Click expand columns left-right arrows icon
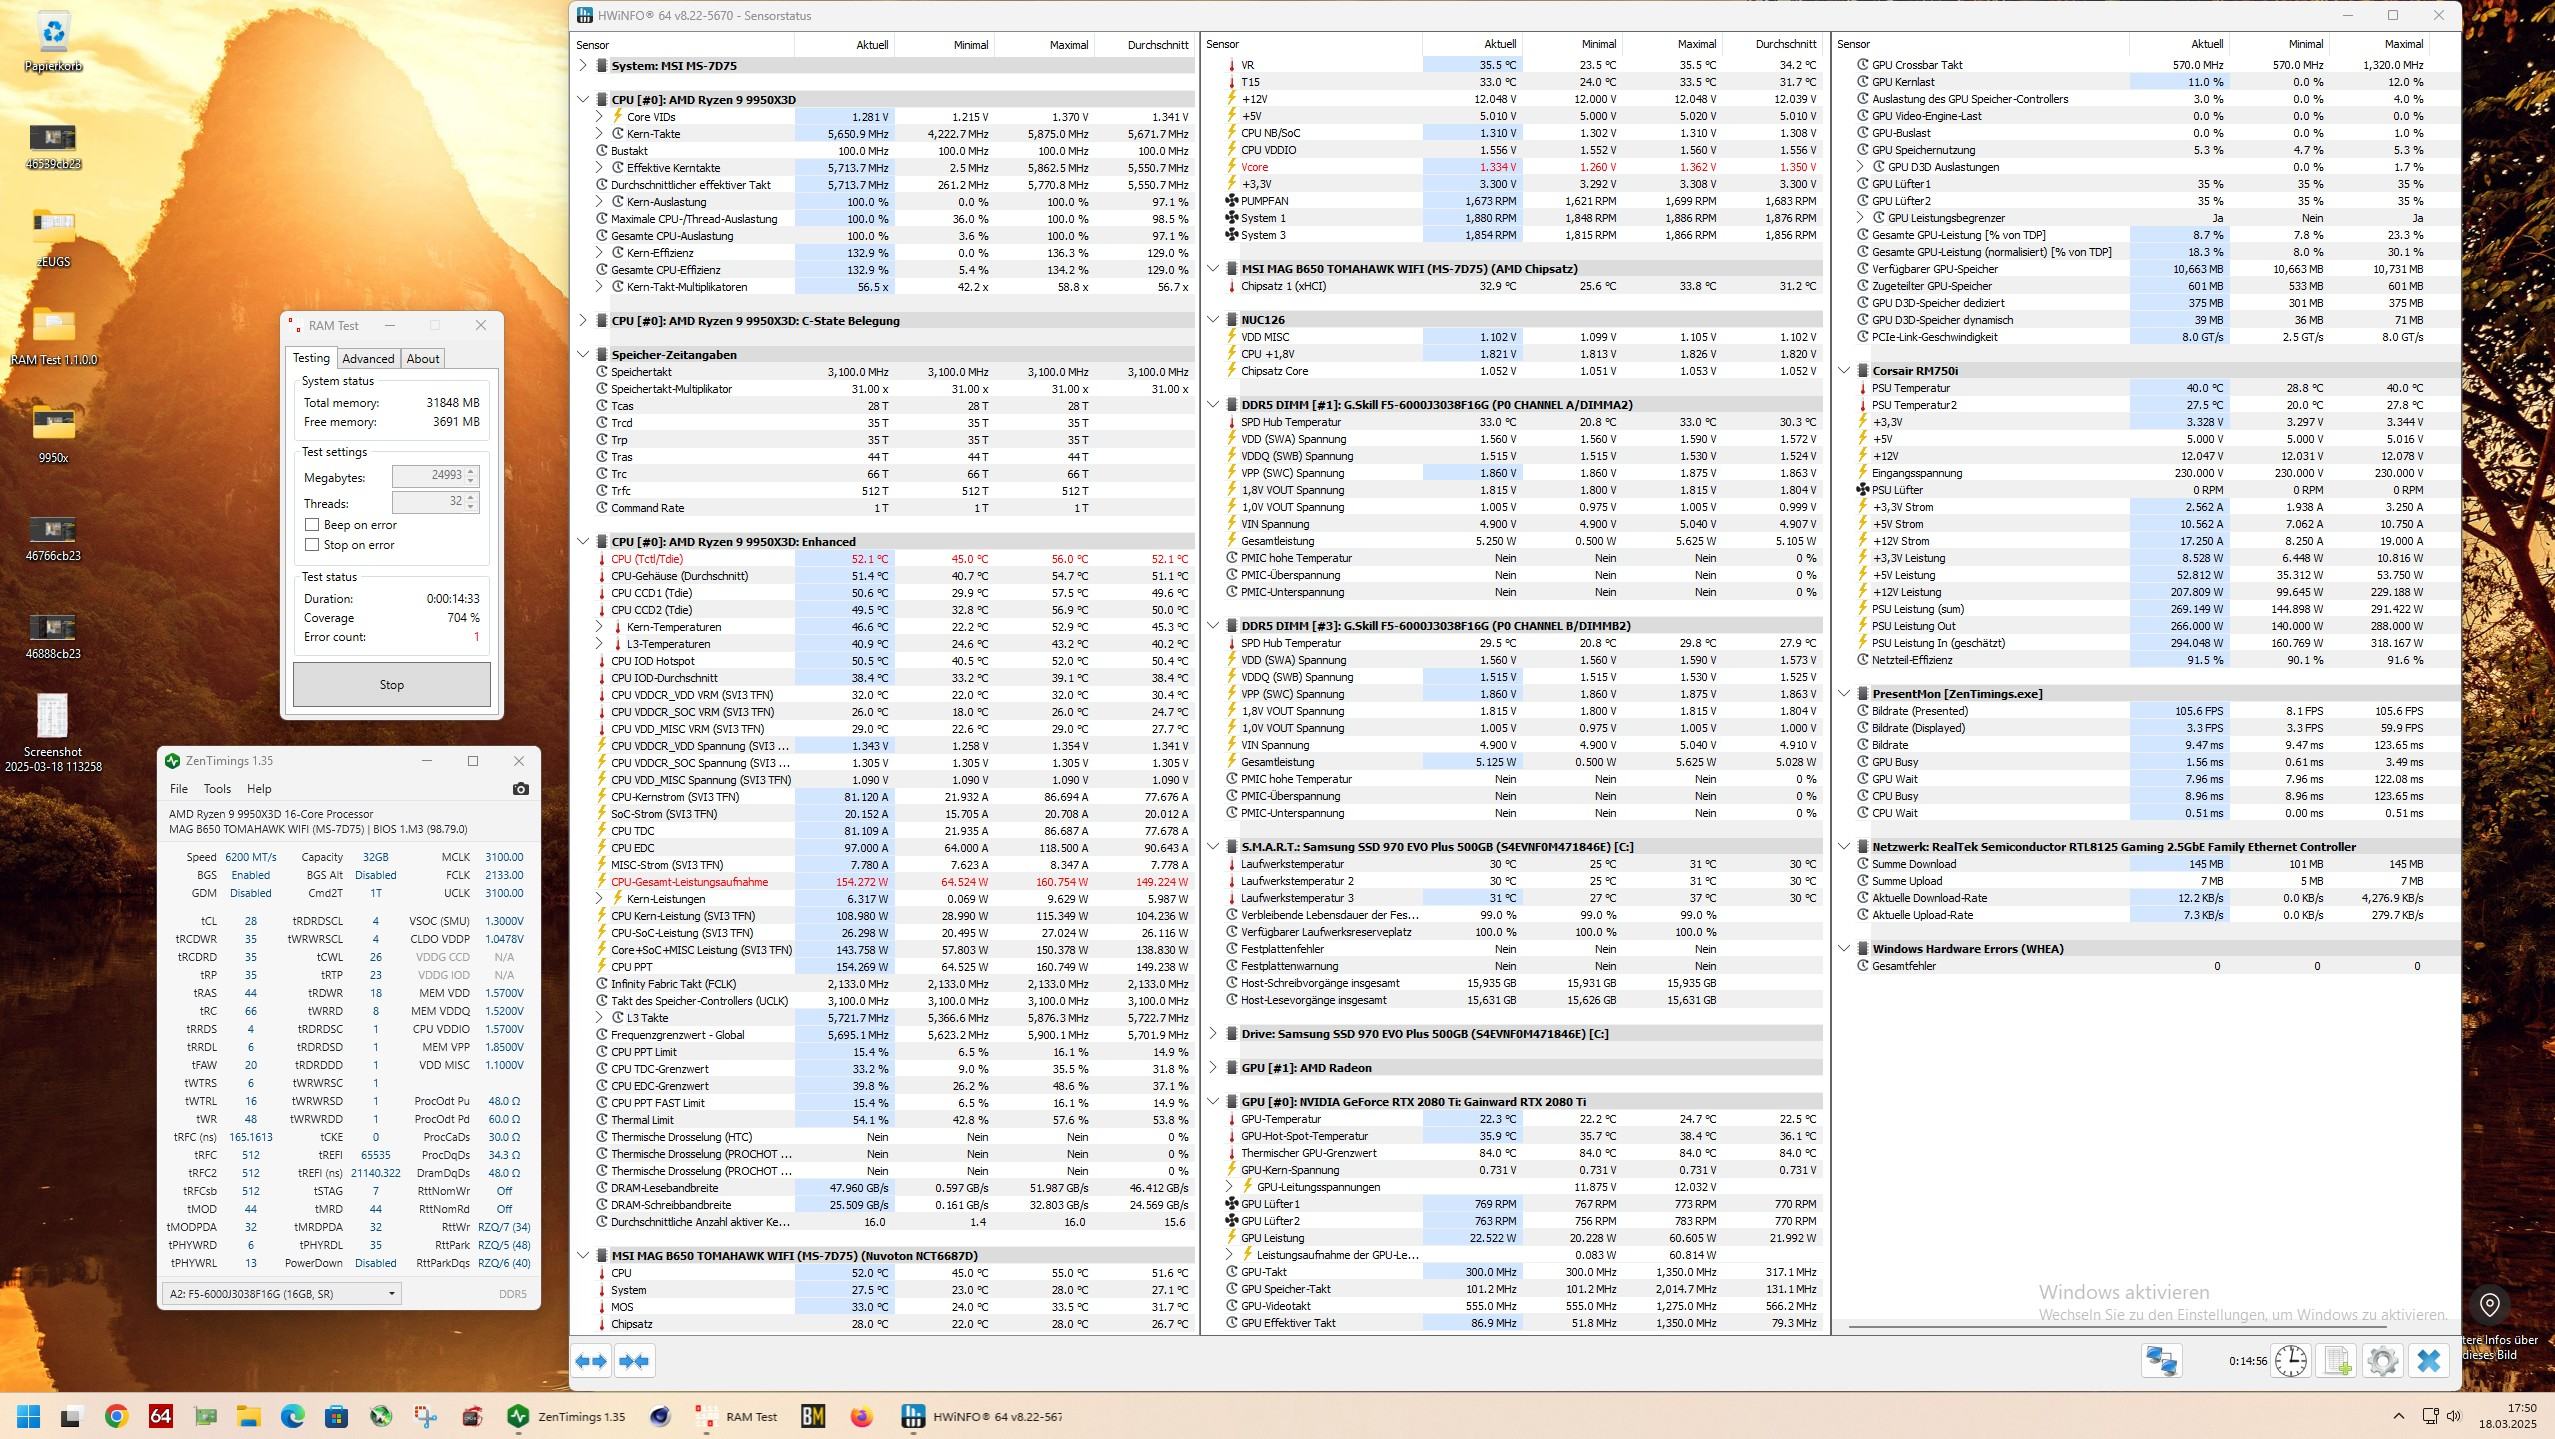 point(591,1360)
